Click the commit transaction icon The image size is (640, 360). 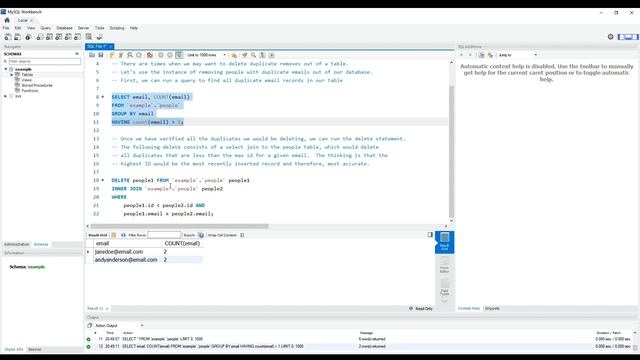[x=161, y=55]
